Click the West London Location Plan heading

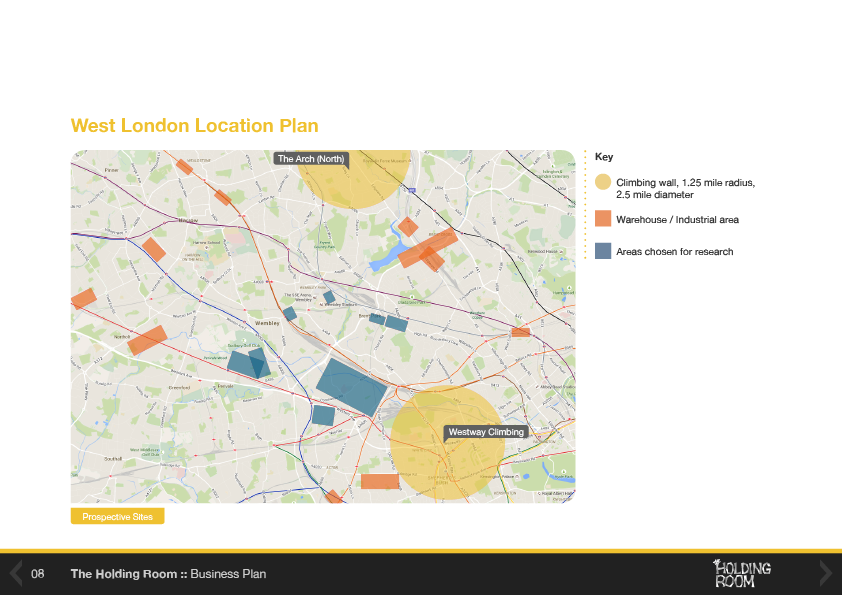(194, 126)
